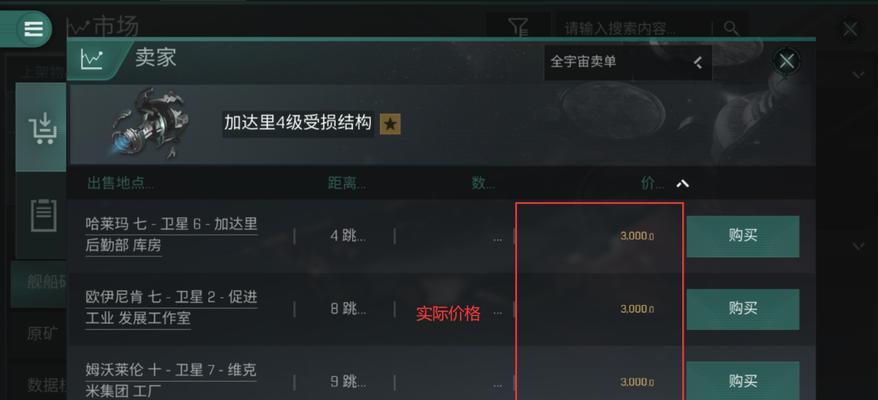Screen dimensions: 878x400
Task: Click the 加达里4级受损结构 item thumbnail
Action: pyautogui.click(x=150, y=123)
